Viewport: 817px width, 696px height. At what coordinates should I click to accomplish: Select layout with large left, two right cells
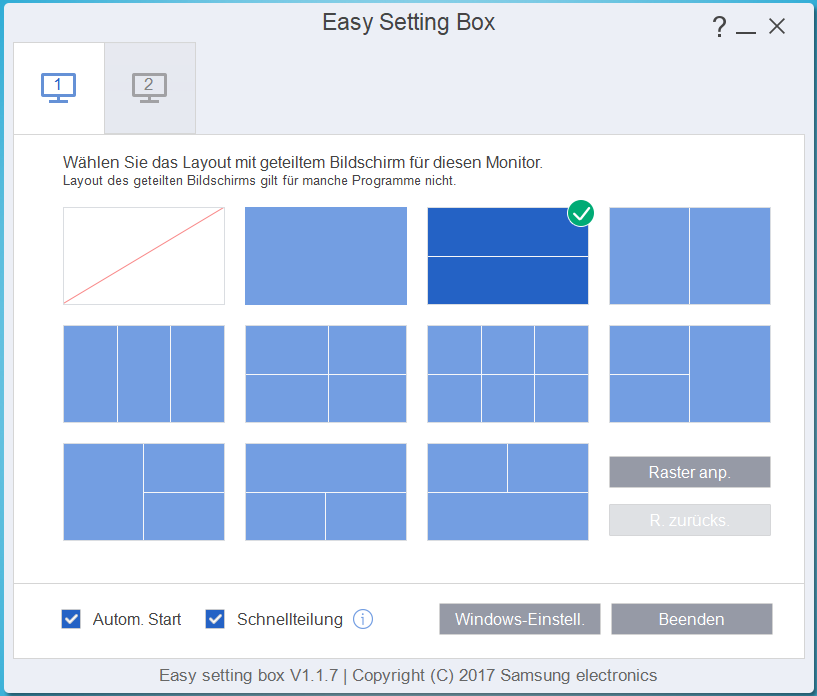pos(143,492)
